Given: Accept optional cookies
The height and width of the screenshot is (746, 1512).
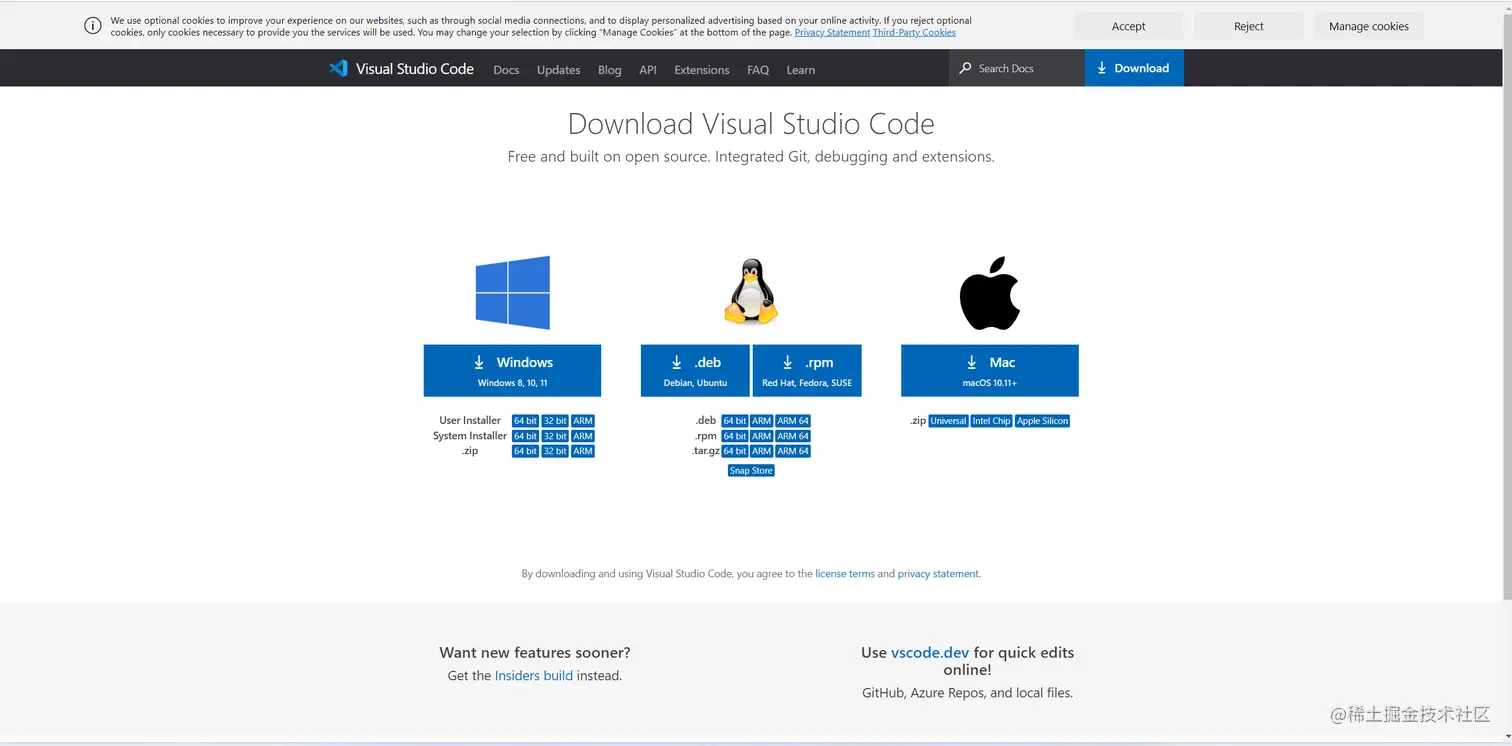Looking at the screenshot, I should (x=1129, y=26).
